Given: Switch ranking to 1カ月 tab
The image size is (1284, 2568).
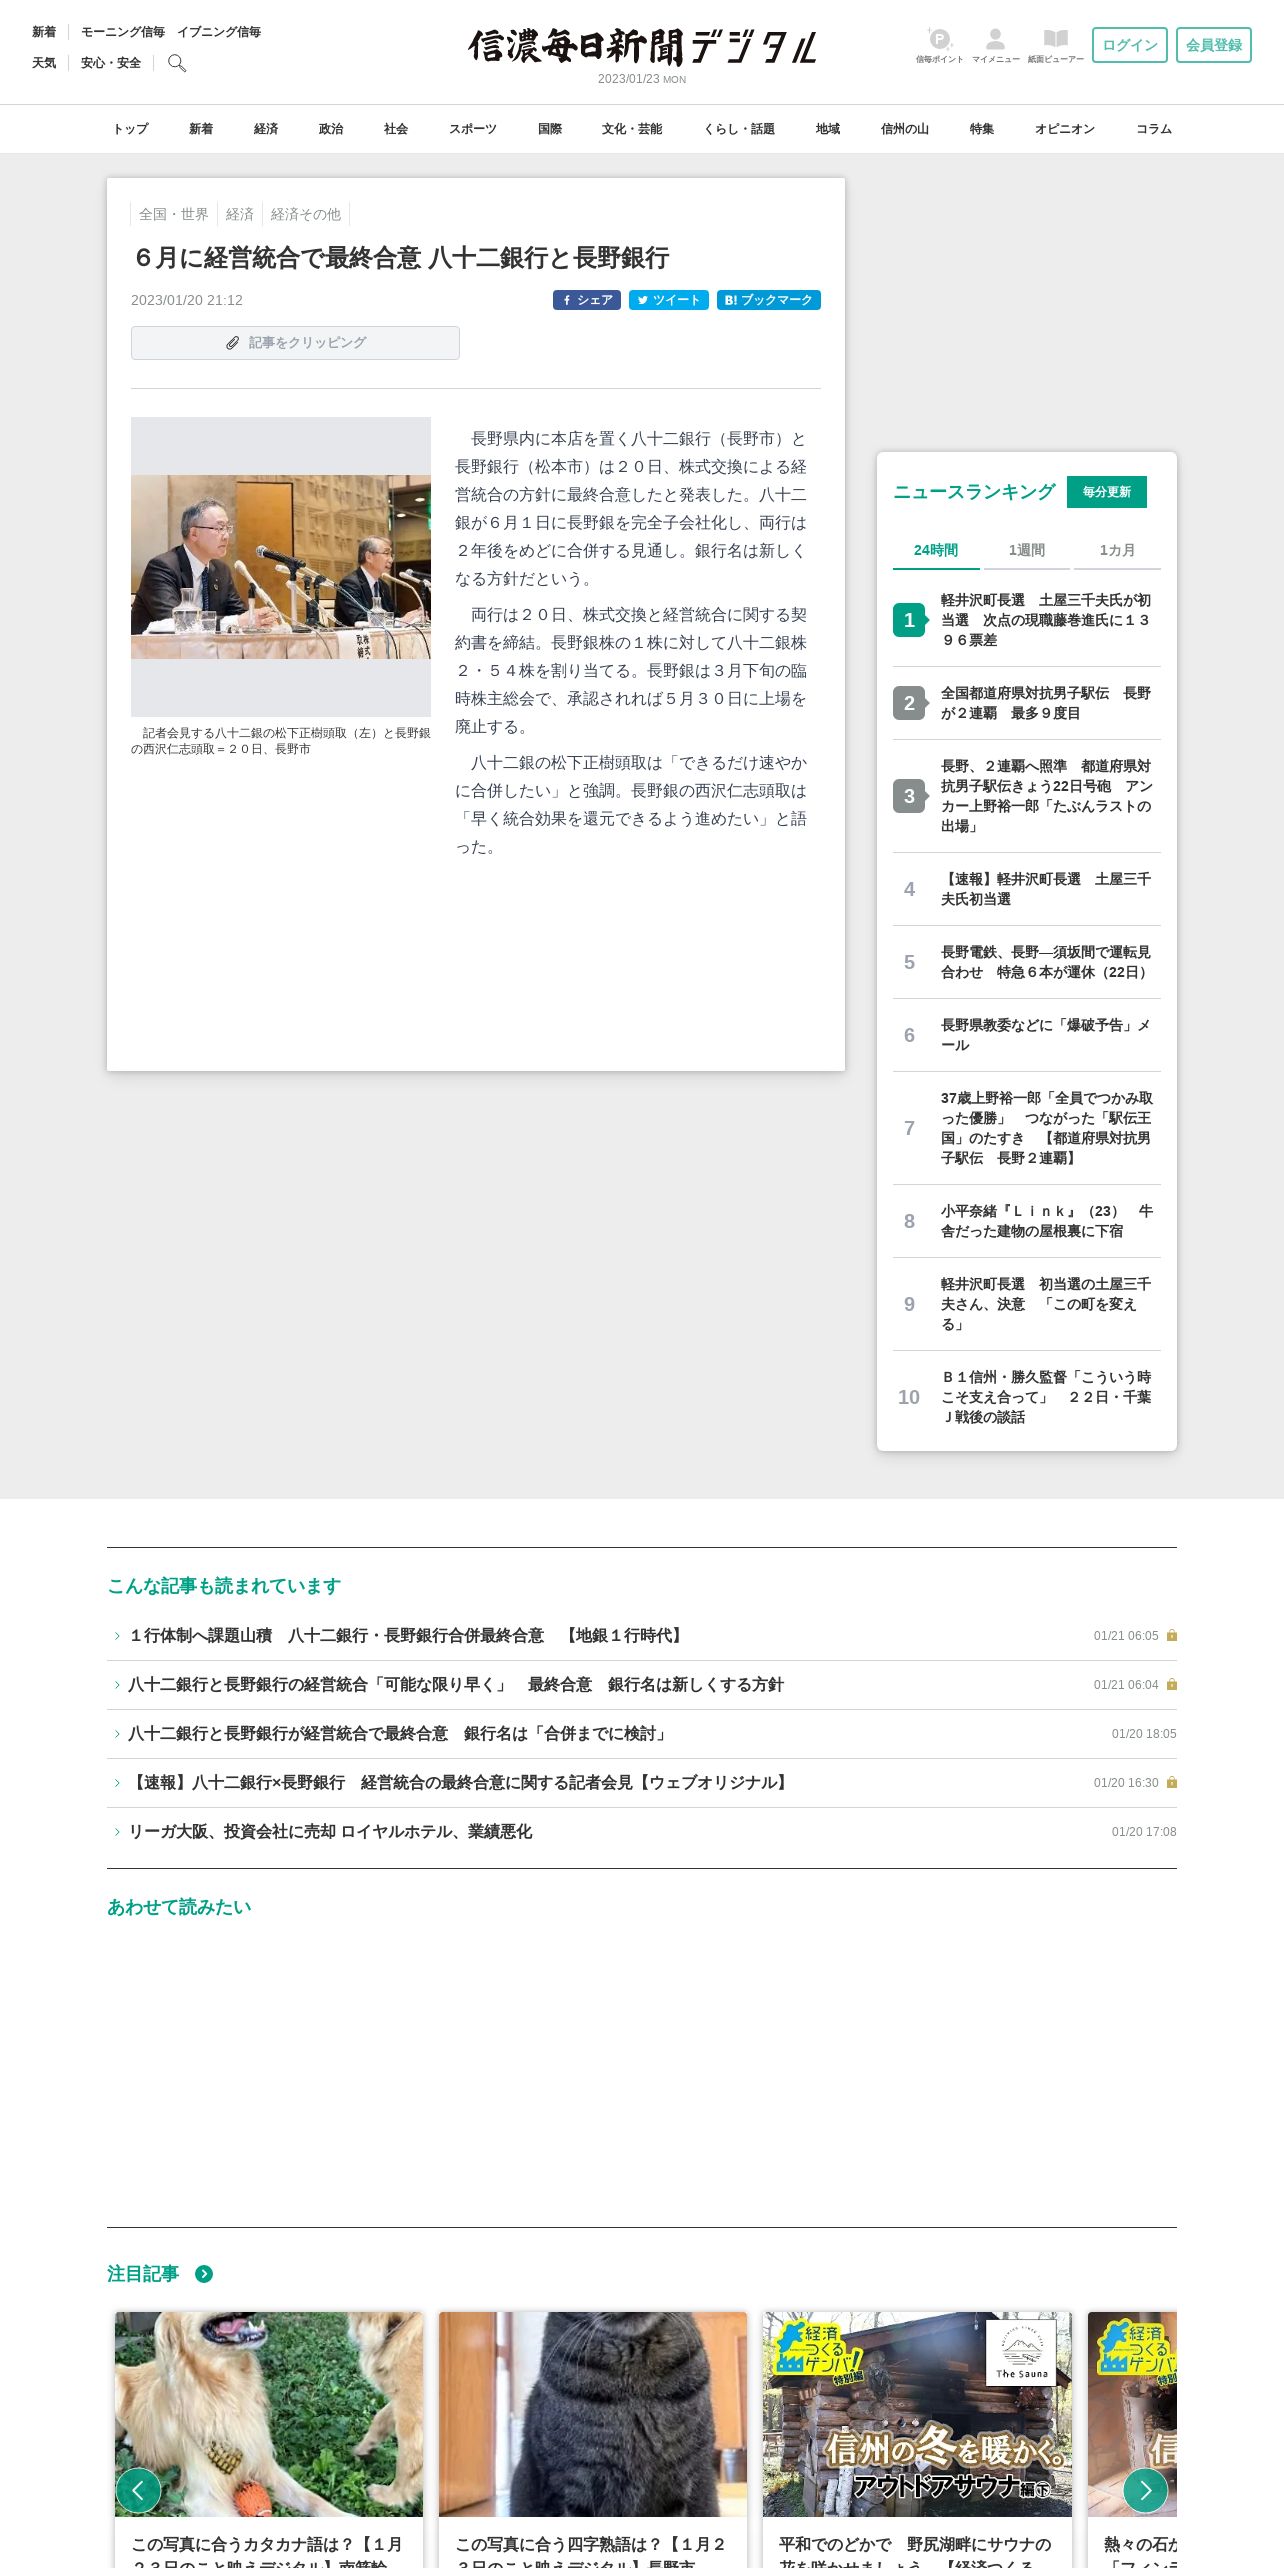Looking at the screenshot, I should coord(1117,550).
